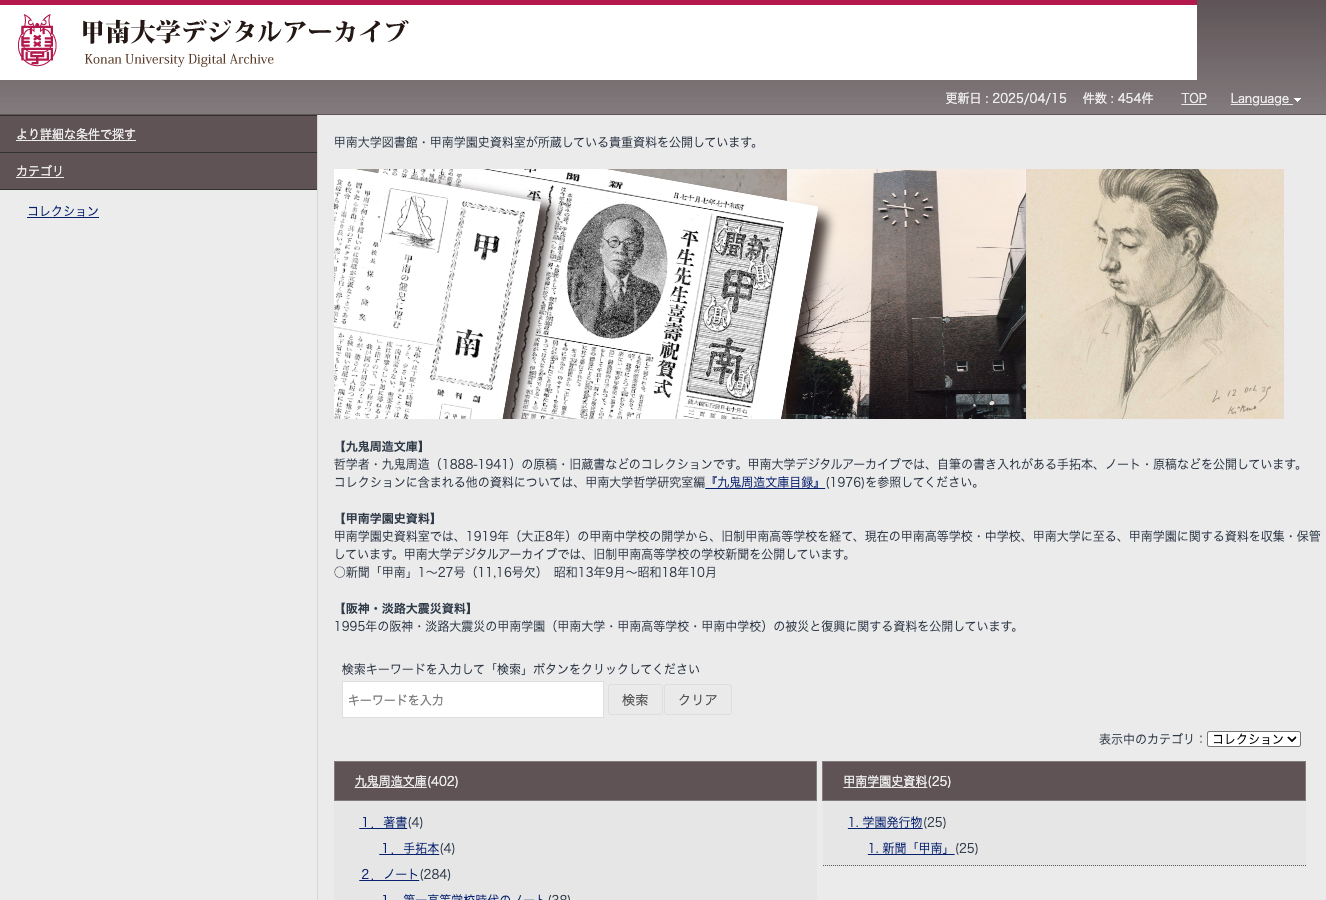Go to the TOP page link

click(1193, 98)
